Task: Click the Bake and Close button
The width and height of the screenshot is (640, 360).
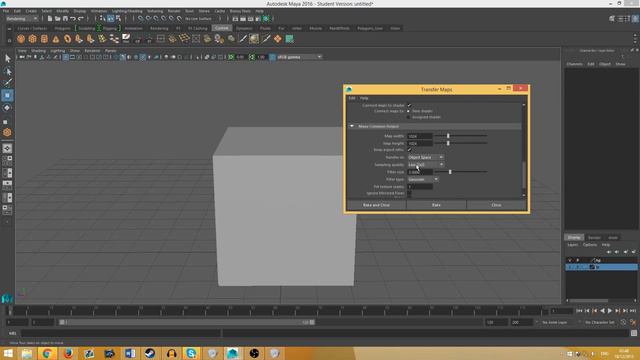Action: (x=376, y=205)
